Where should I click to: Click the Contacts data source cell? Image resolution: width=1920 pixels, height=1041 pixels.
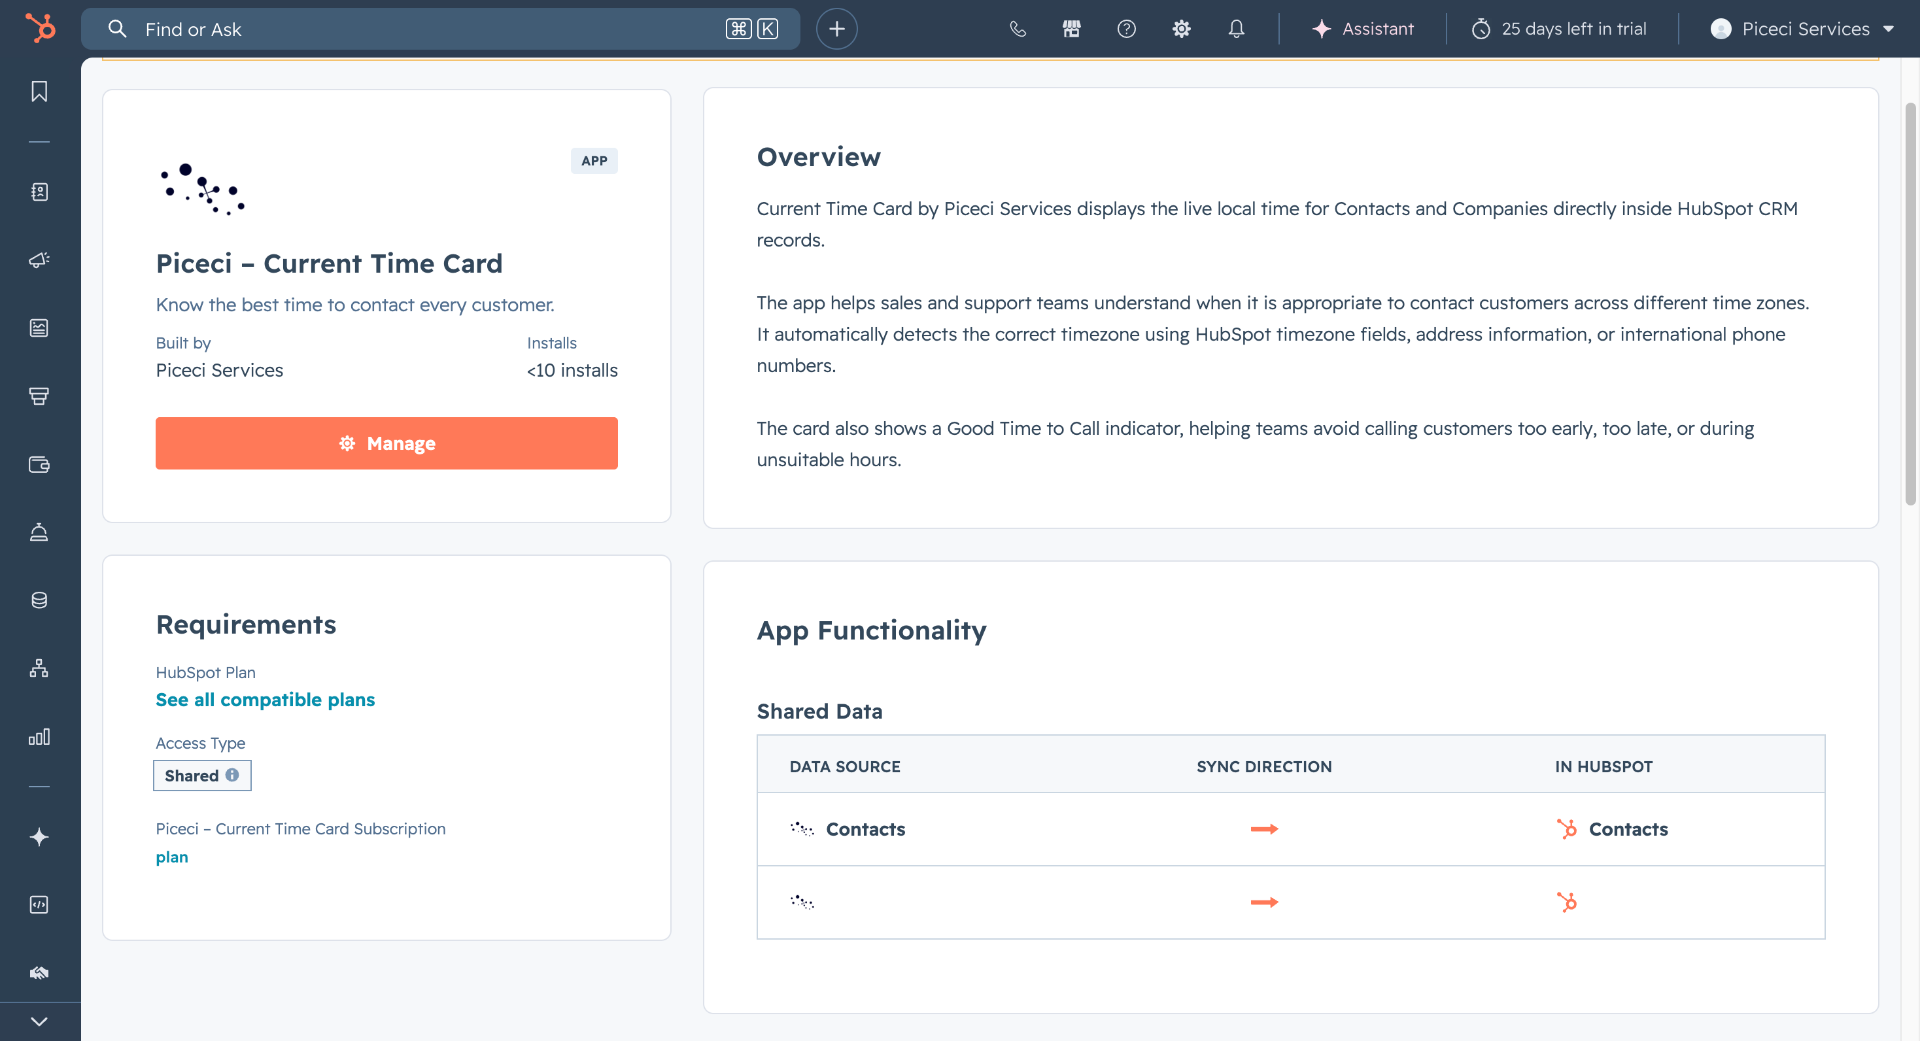click(848, 829)
